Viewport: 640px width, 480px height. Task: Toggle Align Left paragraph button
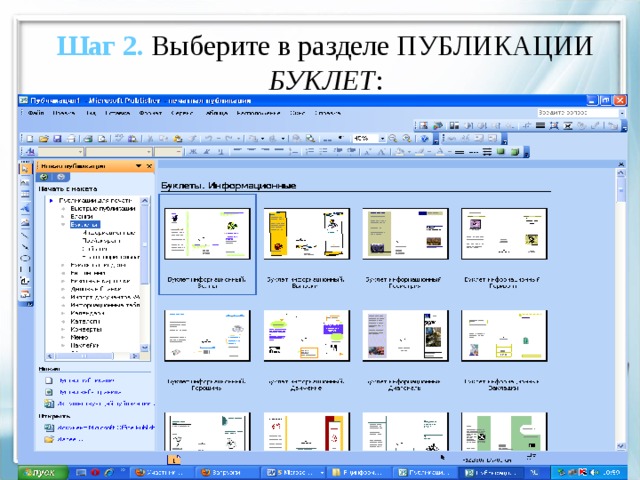tap(238, 151)
